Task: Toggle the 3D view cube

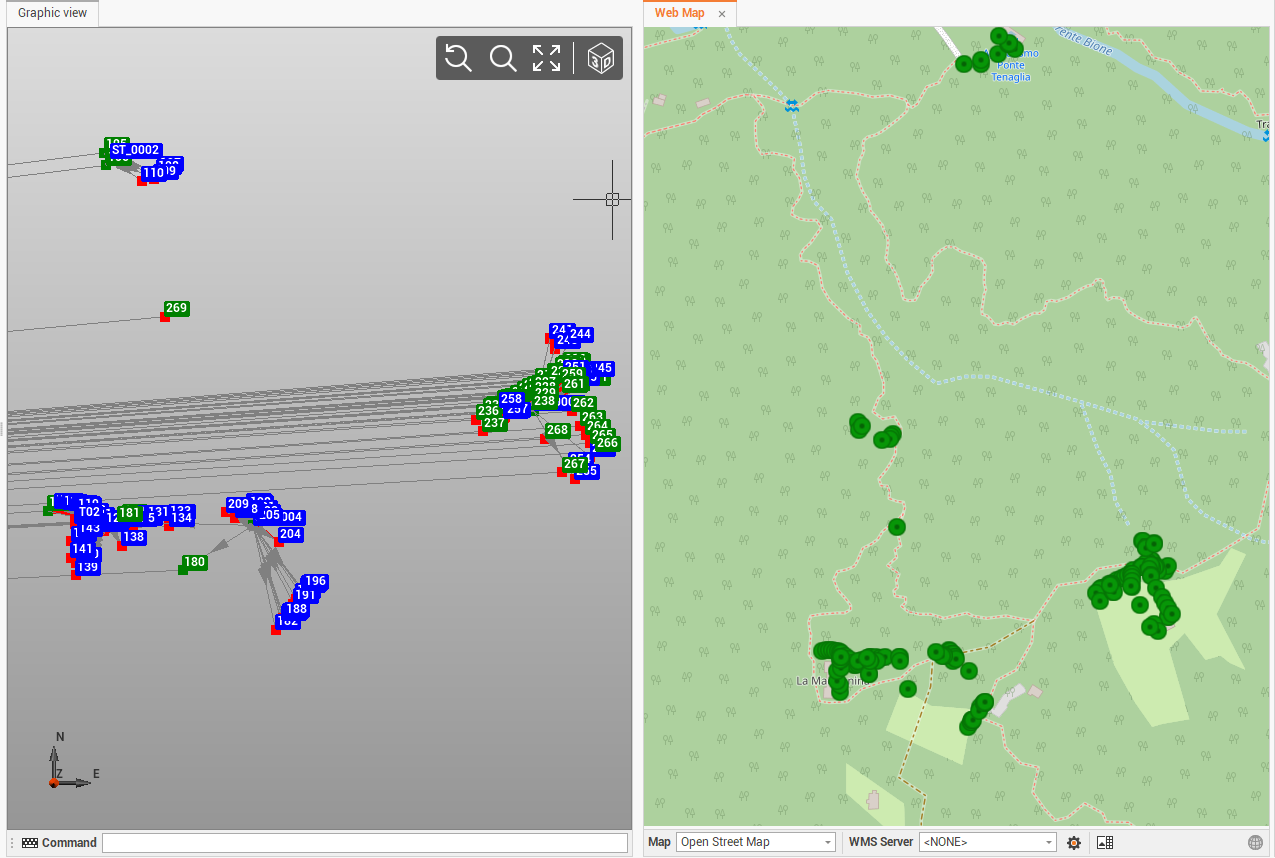Action: coord(600,58)
